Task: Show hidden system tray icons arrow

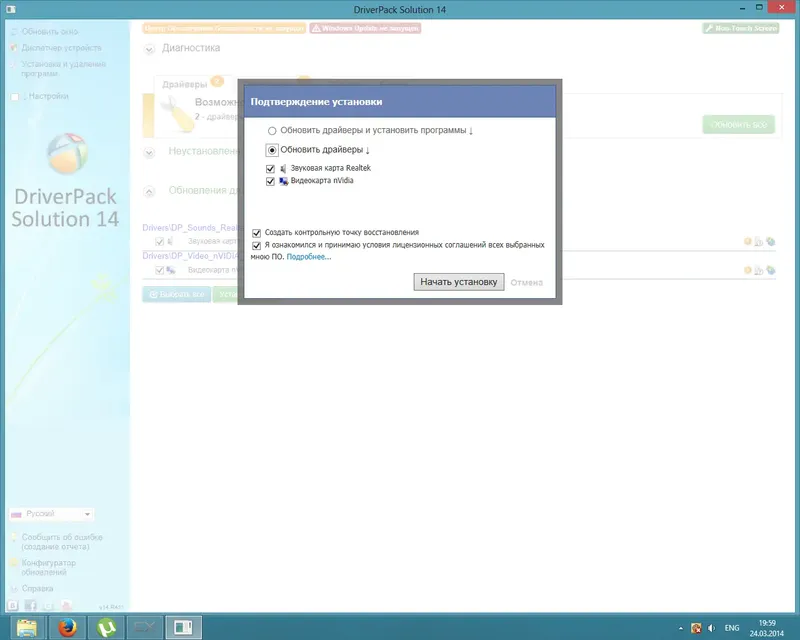Action: [681, 628]
